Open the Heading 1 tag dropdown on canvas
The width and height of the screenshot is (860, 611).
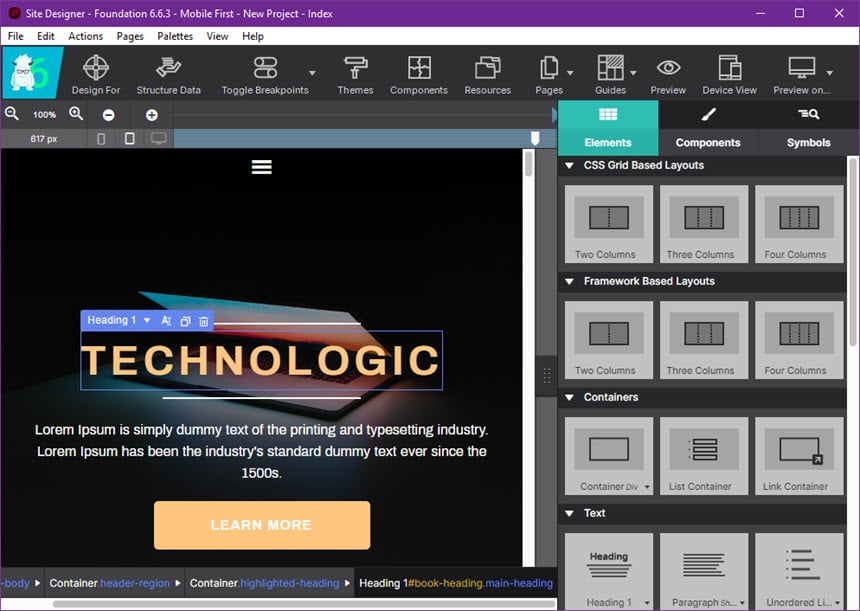coord(147,320)
